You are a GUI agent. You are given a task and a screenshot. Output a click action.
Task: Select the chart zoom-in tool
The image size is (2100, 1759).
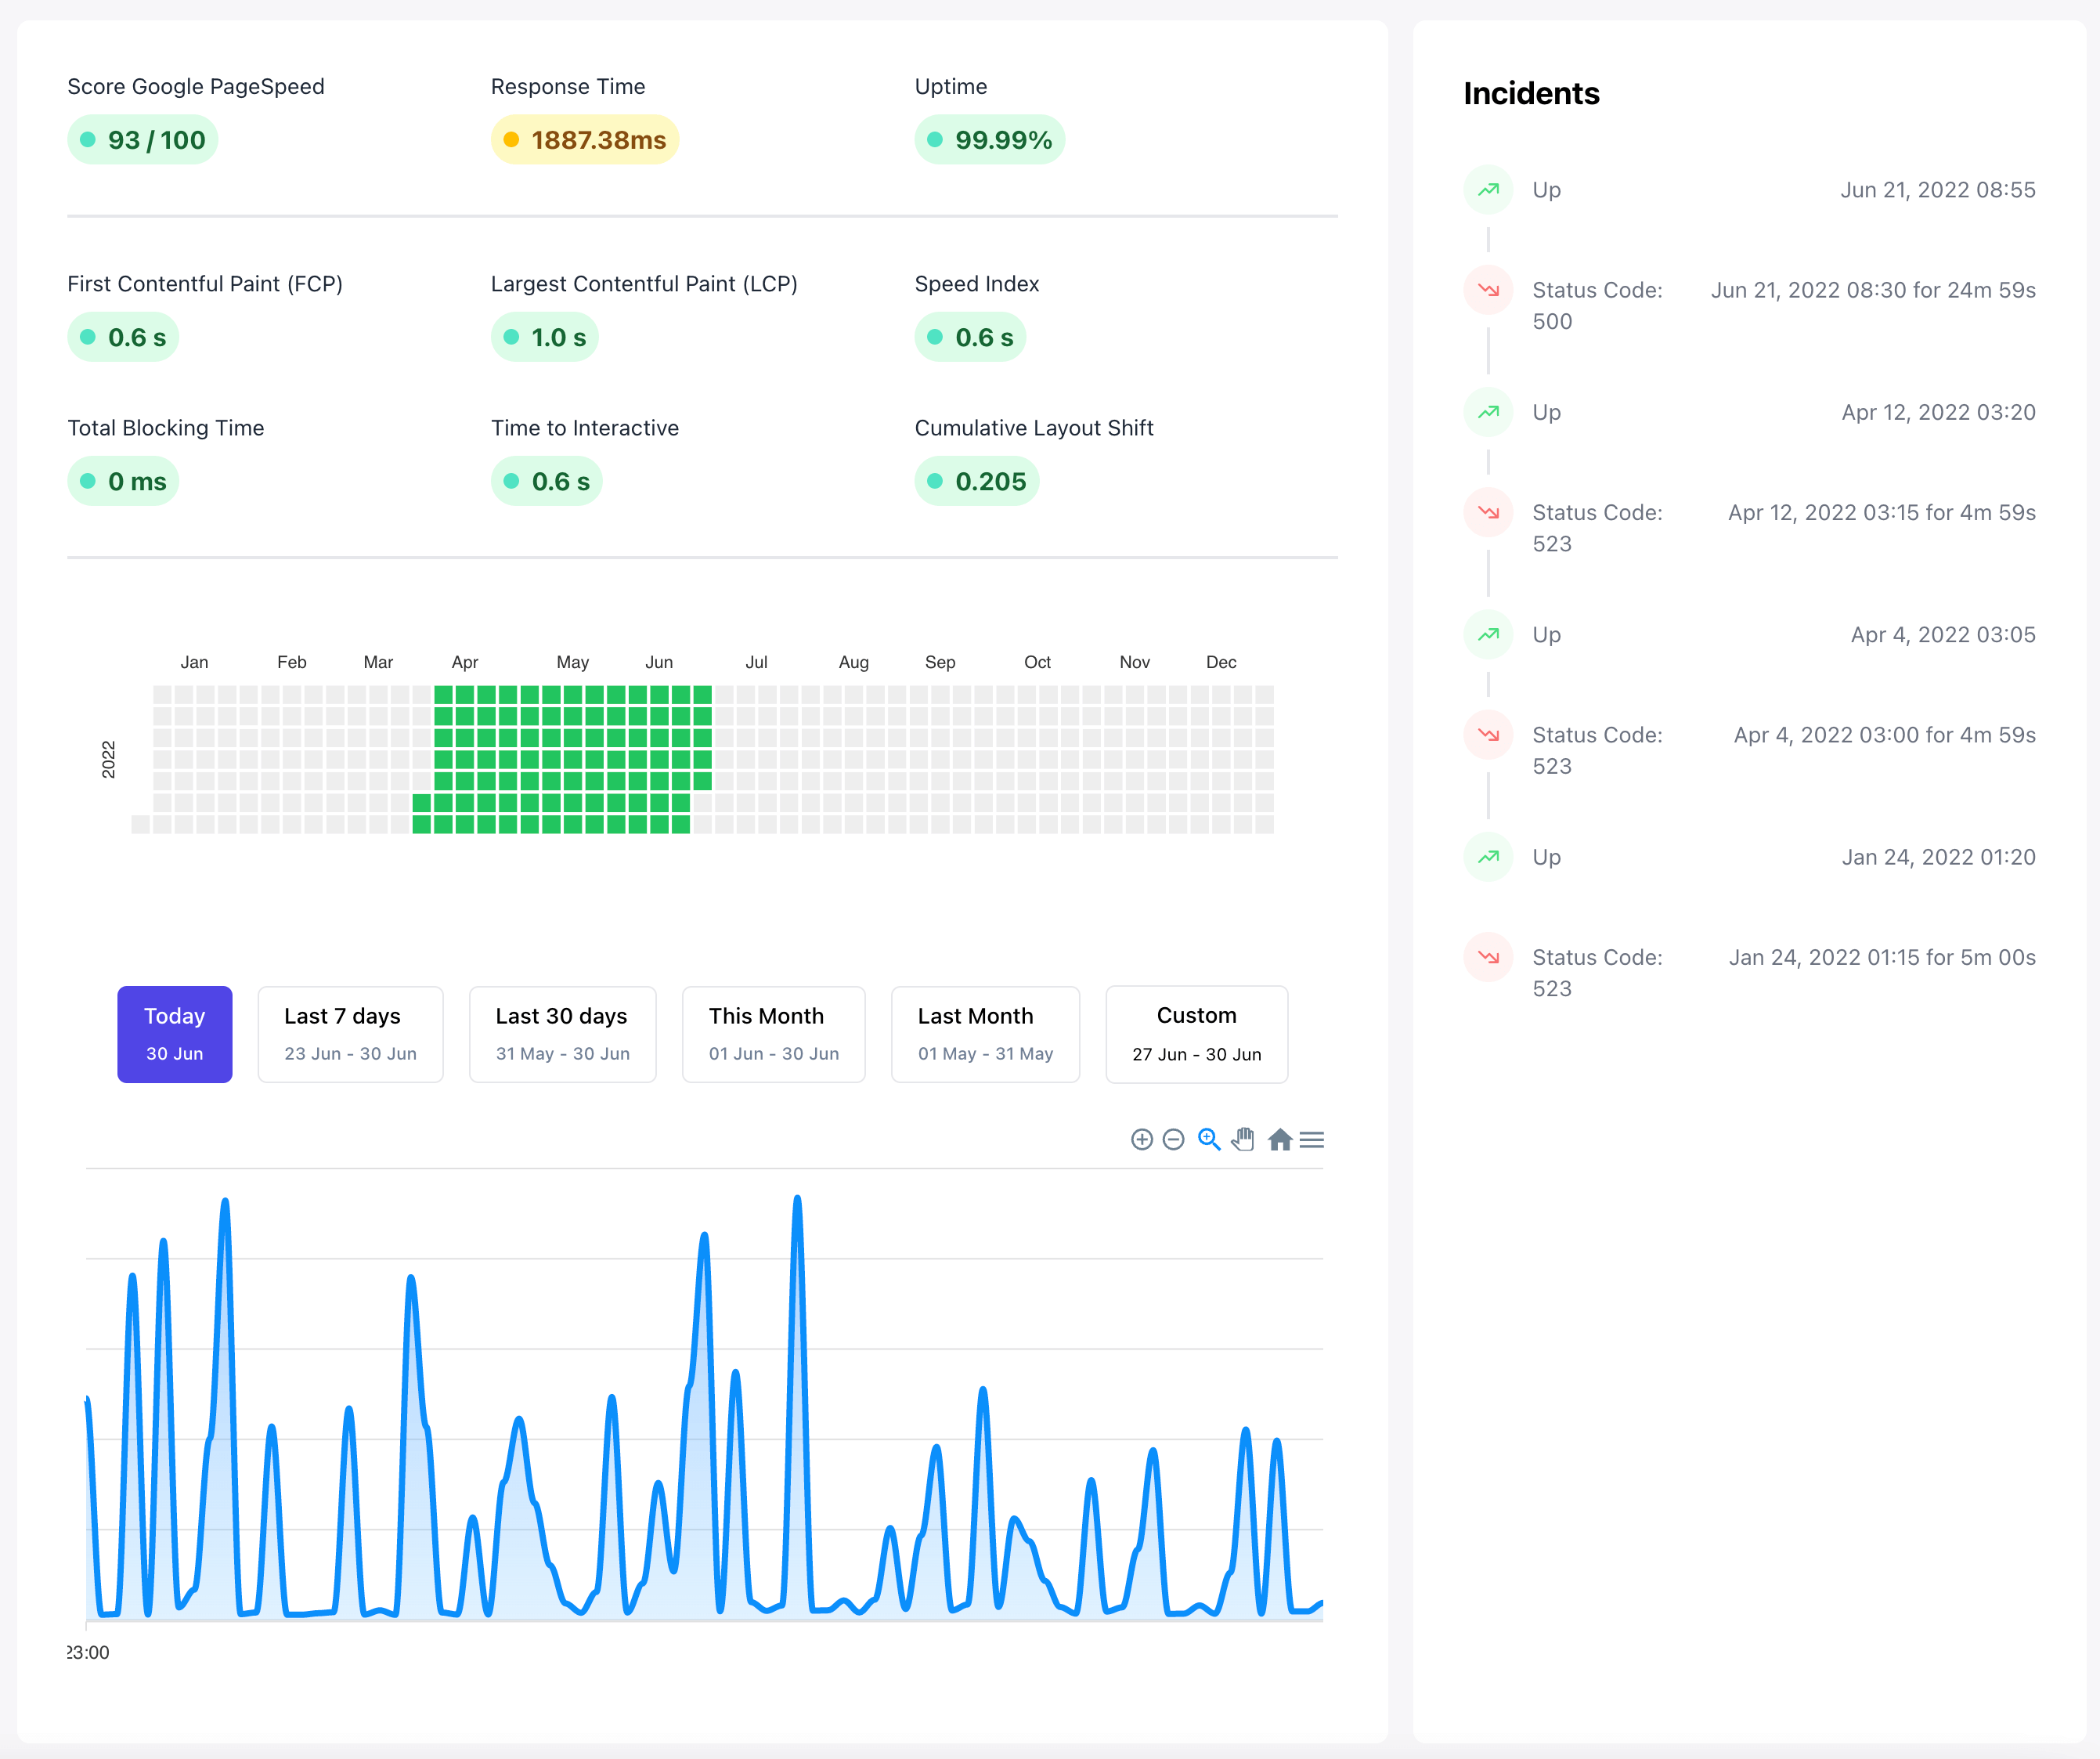[x=1143, y=1139]
